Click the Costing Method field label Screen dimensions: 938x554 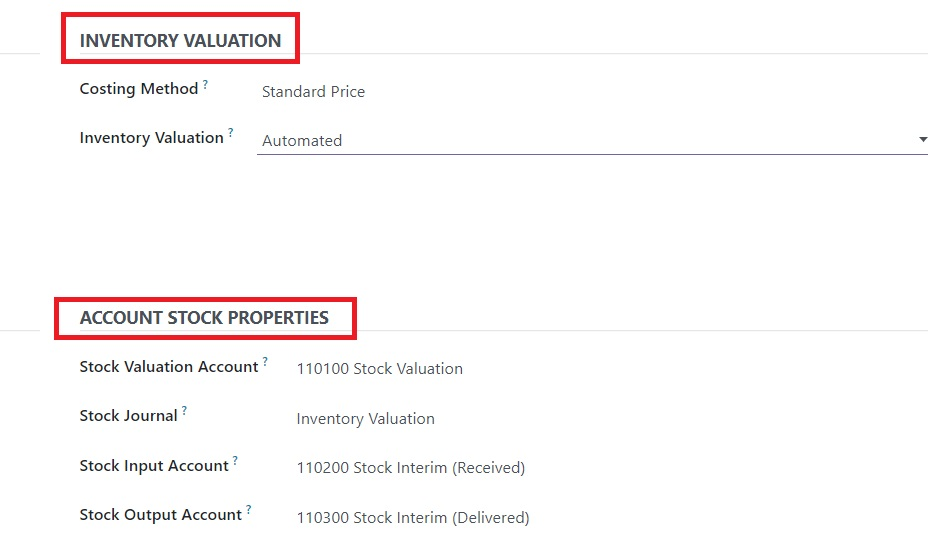click(139, 89)
